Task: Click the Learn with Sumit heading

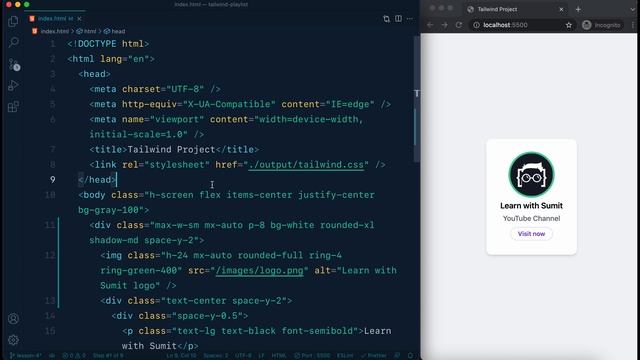Action: [531, 206]
